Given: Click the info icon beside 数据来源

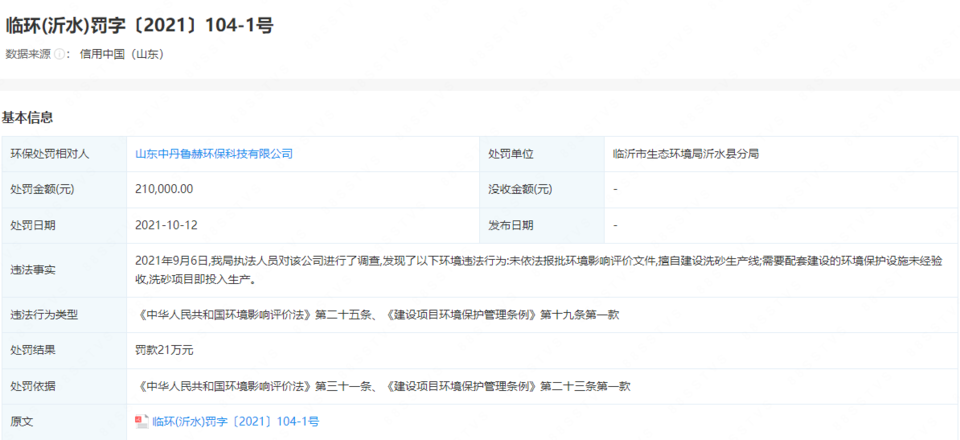Looking at the screenshot, I should click(59, 54).
